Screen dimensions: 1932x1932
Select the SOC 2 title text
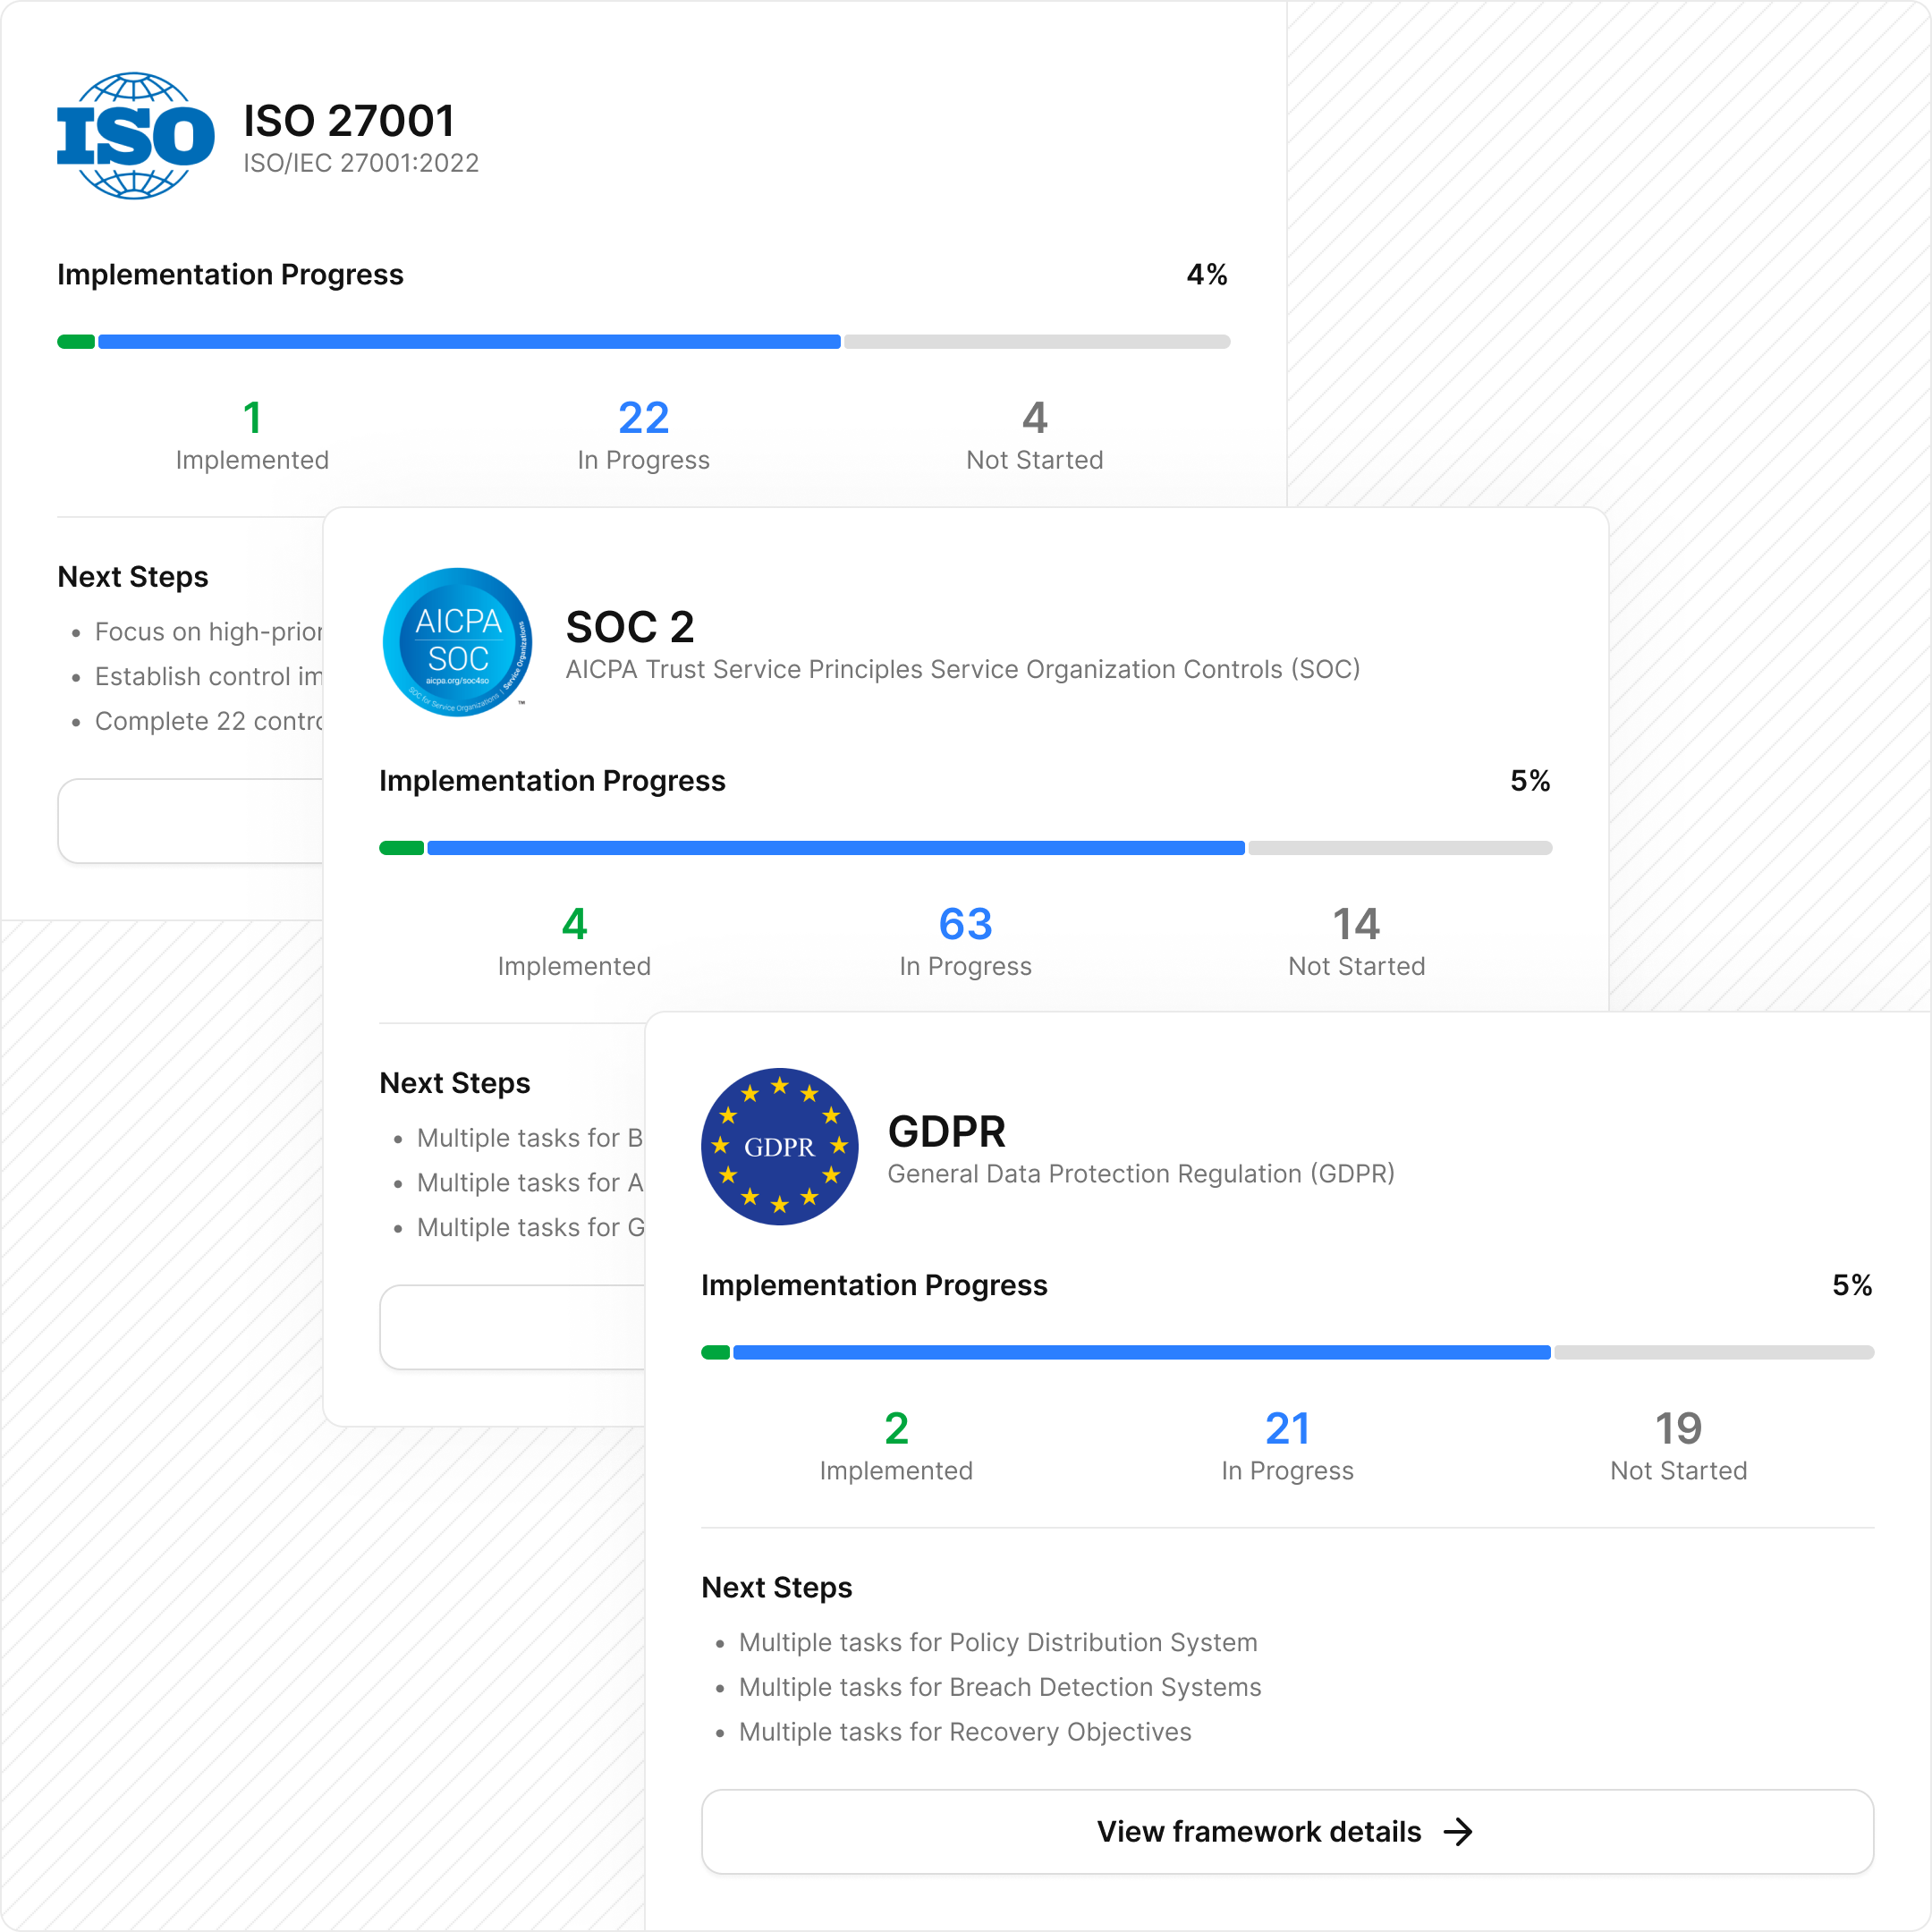coord(630,627)
